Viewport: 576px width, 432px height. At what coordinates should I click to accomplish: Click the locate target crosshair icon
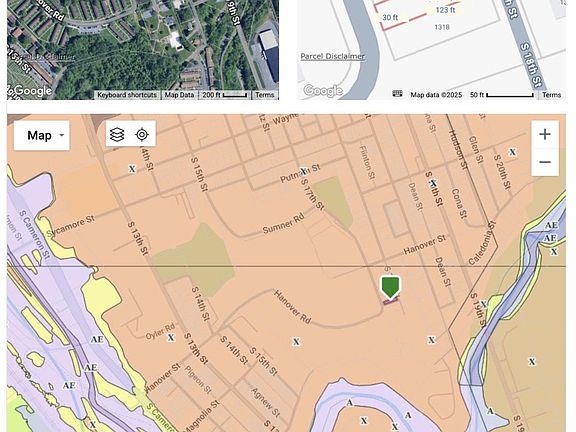142,135
